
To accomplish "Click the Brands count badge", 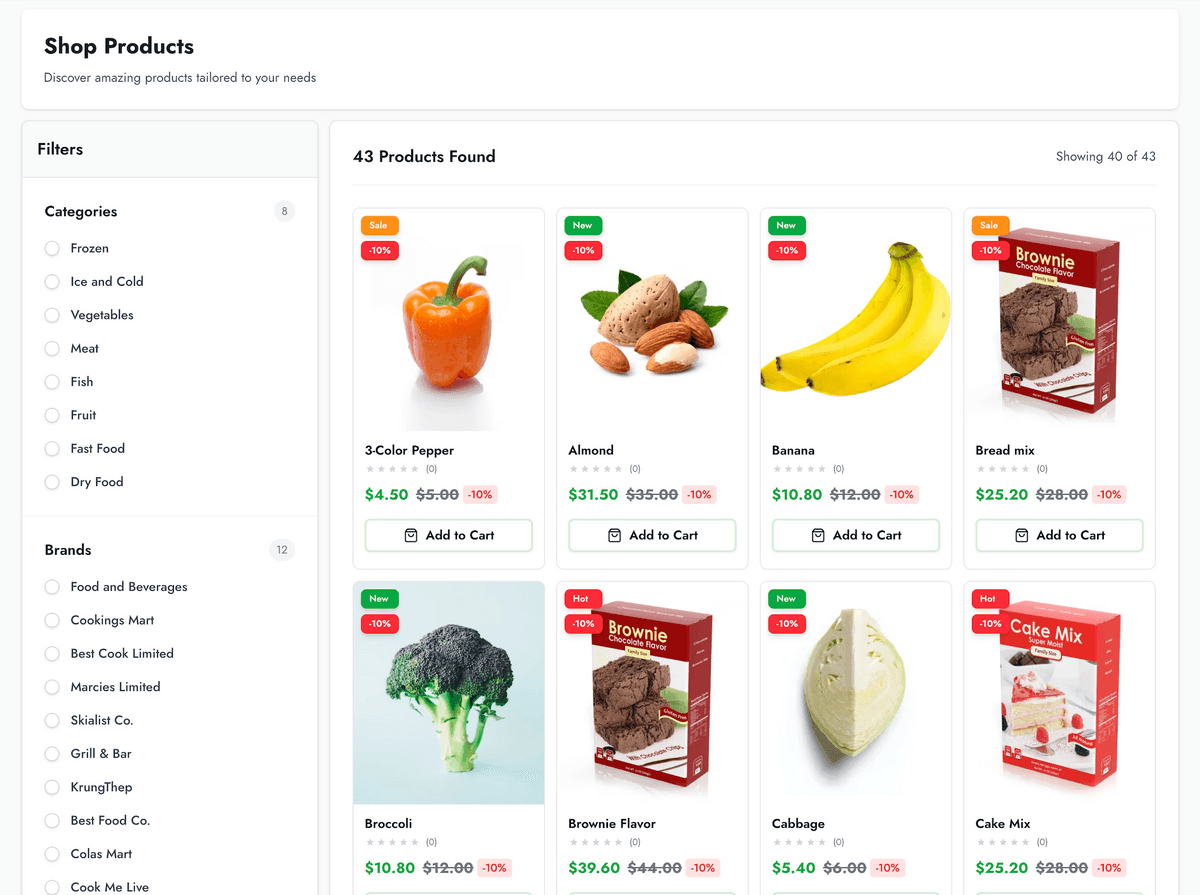I will click(x=282, y=550).
